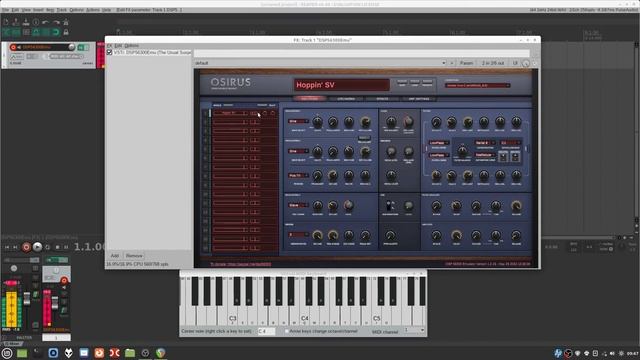The image size is (640, 360).
Task: Switch to the highlighted first Osirus page tab
Action: pyautogui.click(x=310, y=98)
